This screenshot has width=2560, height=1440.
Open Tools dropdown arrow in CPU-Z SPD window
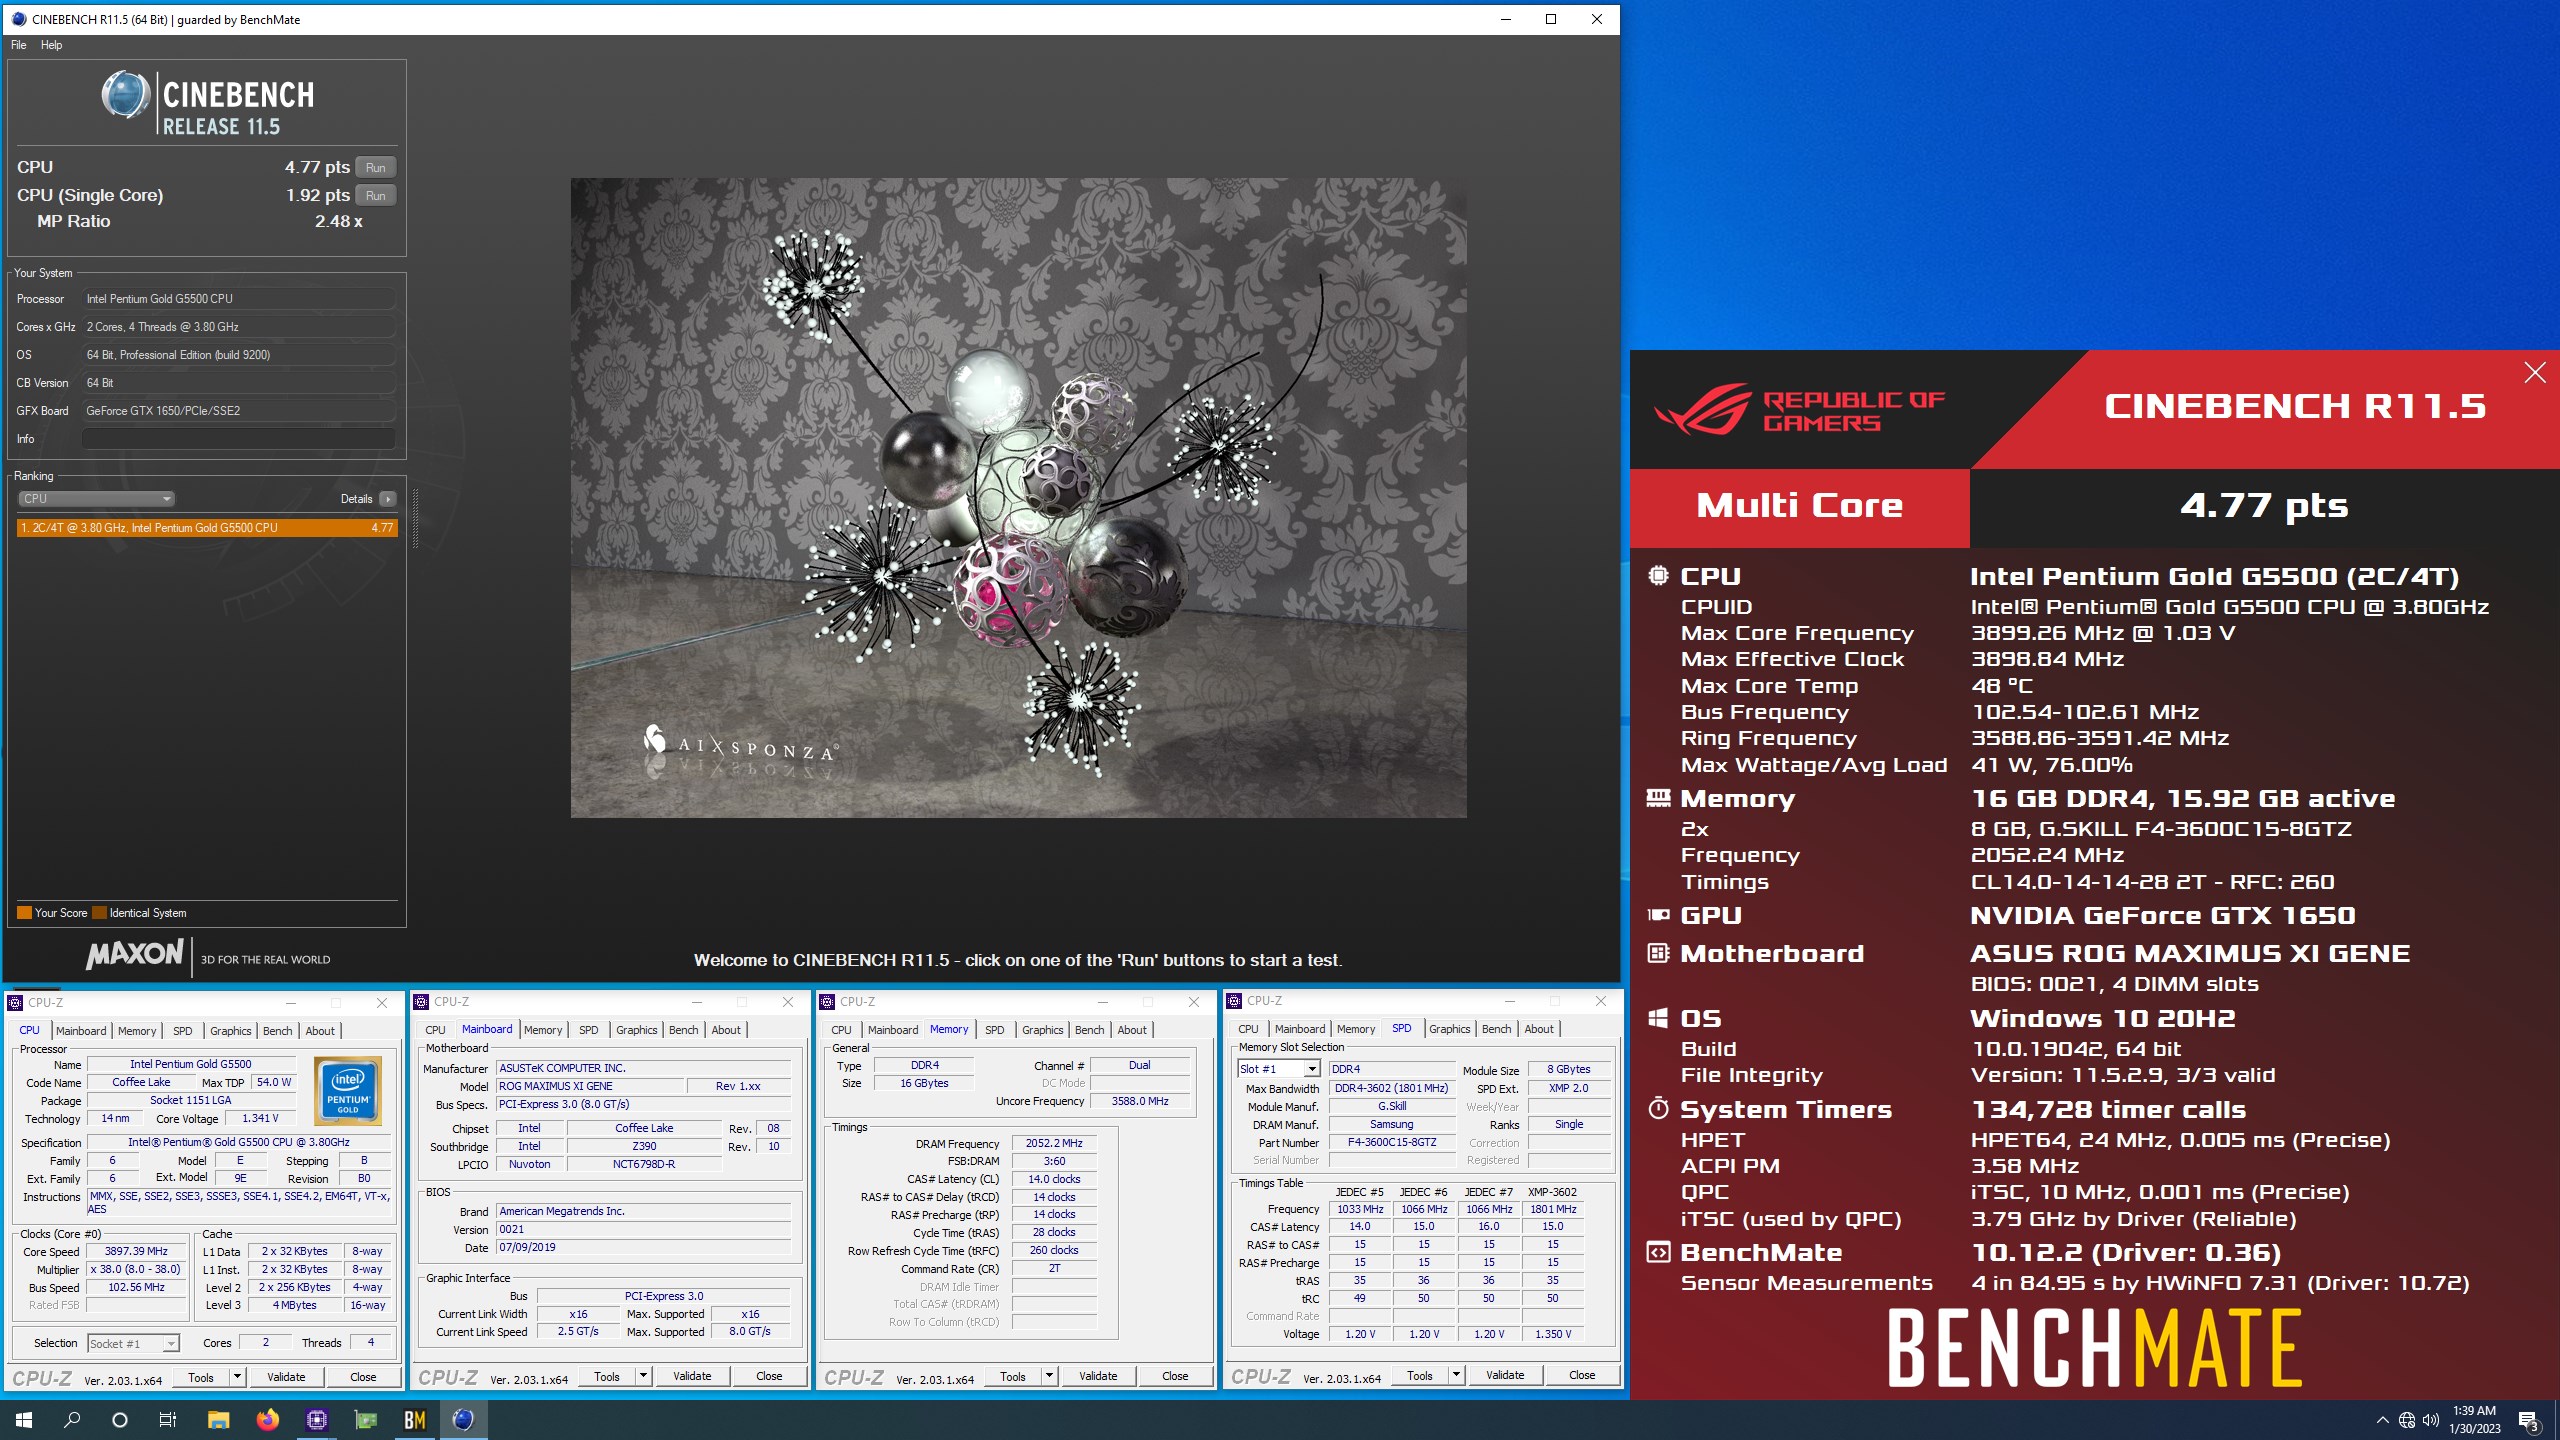1456,1375
